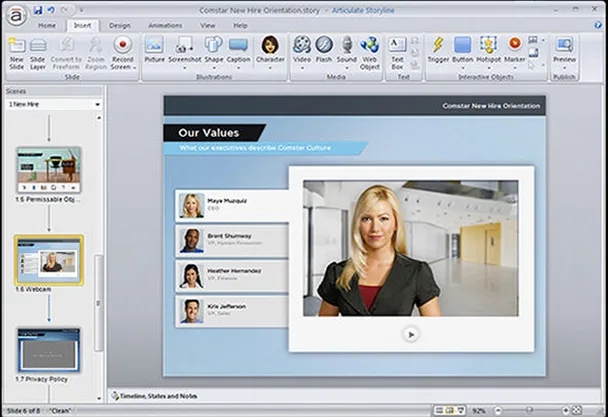Open the Hotspot dropdown arrow

pyautogui.click(x=488, y=68)
